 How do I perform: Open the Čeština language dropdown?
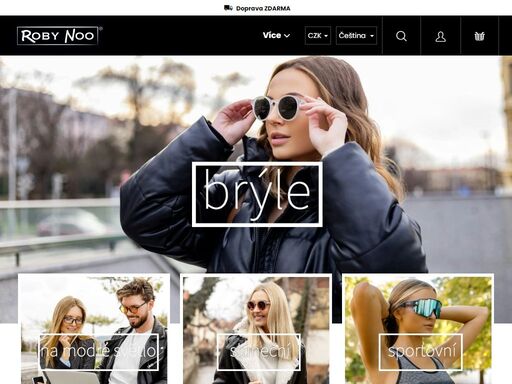point(356,35)
